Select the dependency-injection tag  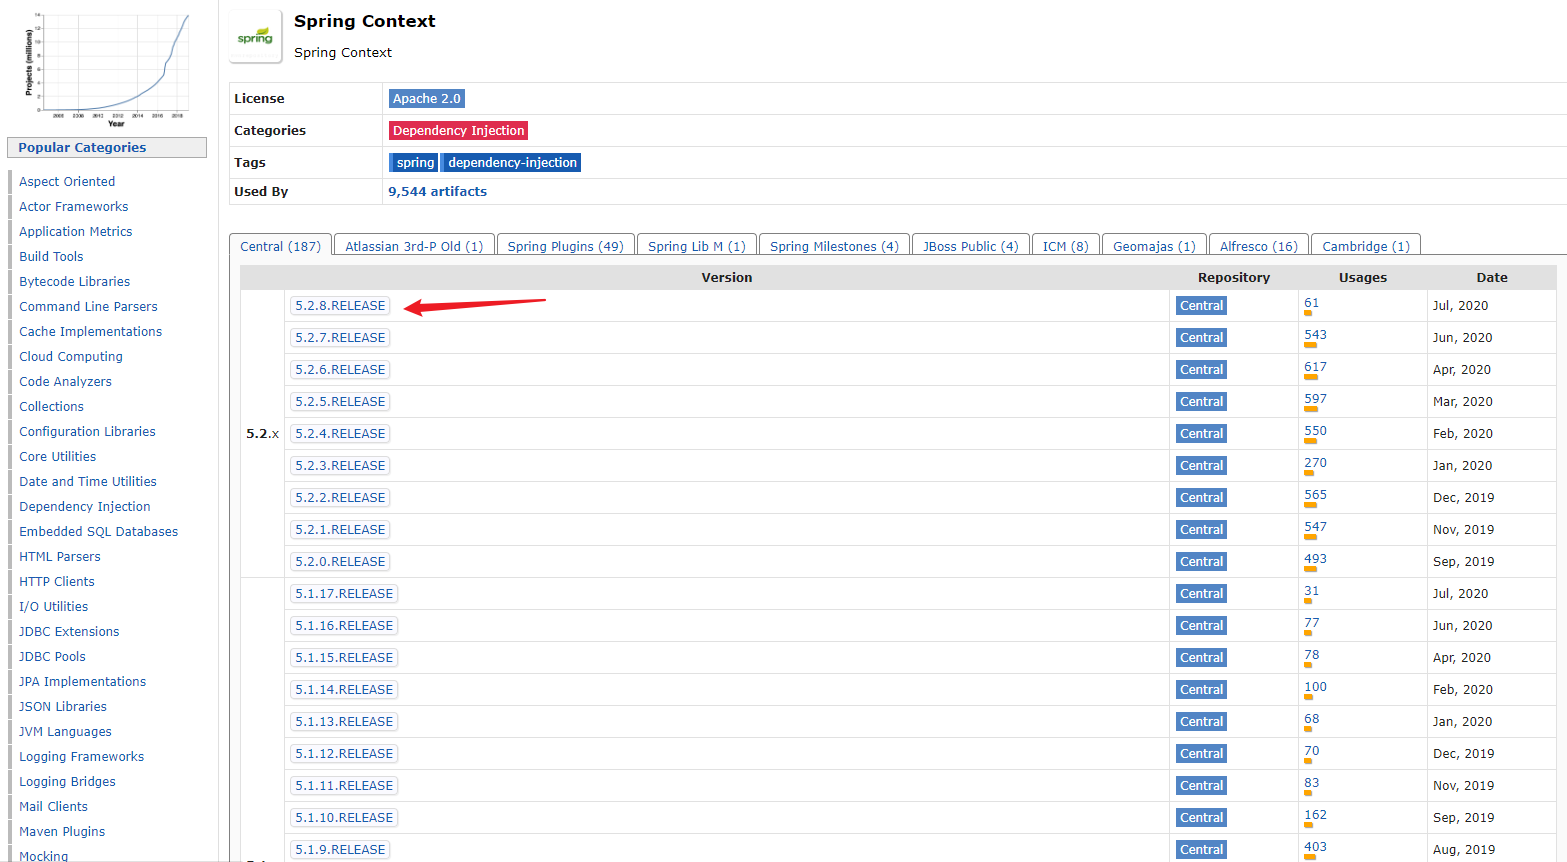point(512,163)
